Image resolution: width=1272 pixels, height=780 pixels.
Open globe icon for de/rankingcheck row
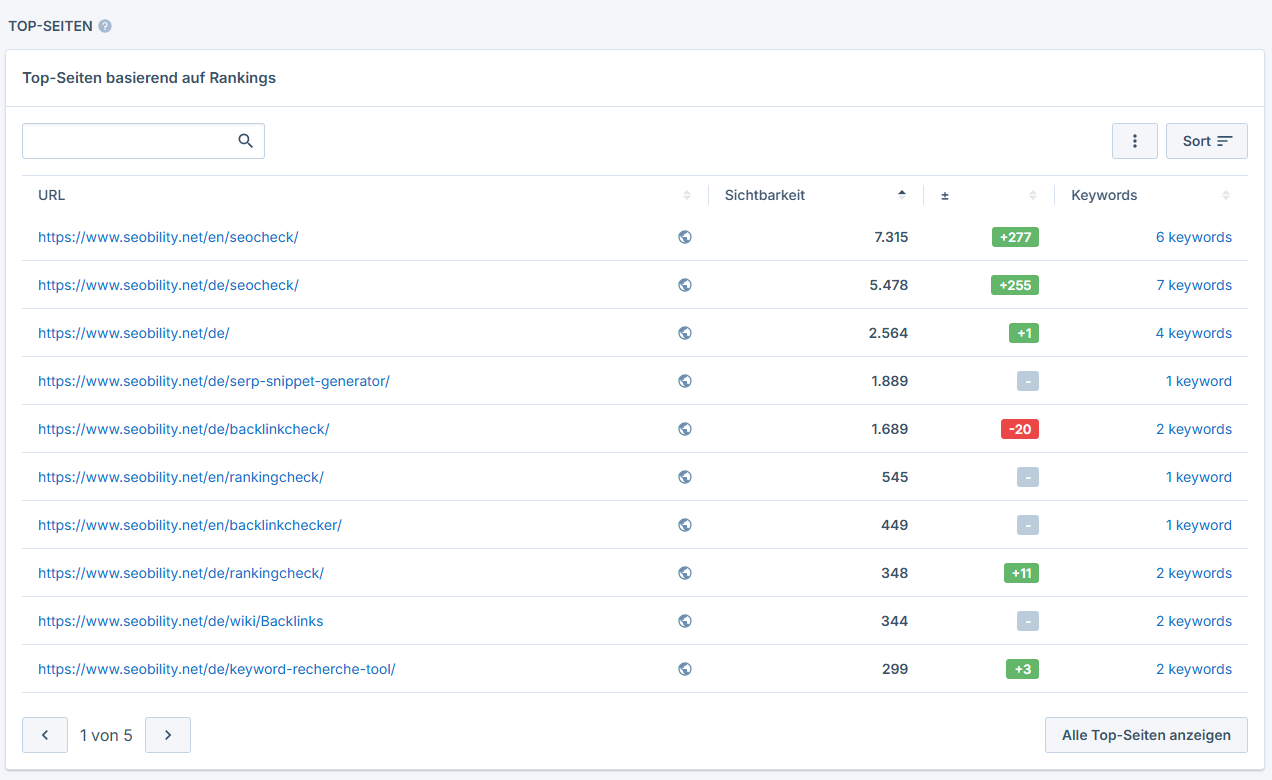tap(685, 573)
